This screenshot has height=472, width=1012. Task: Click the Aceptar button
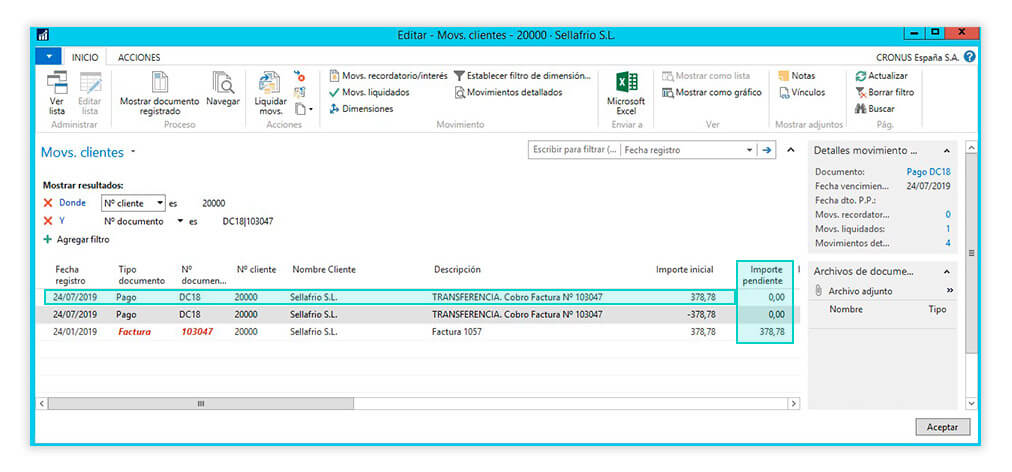942,427
